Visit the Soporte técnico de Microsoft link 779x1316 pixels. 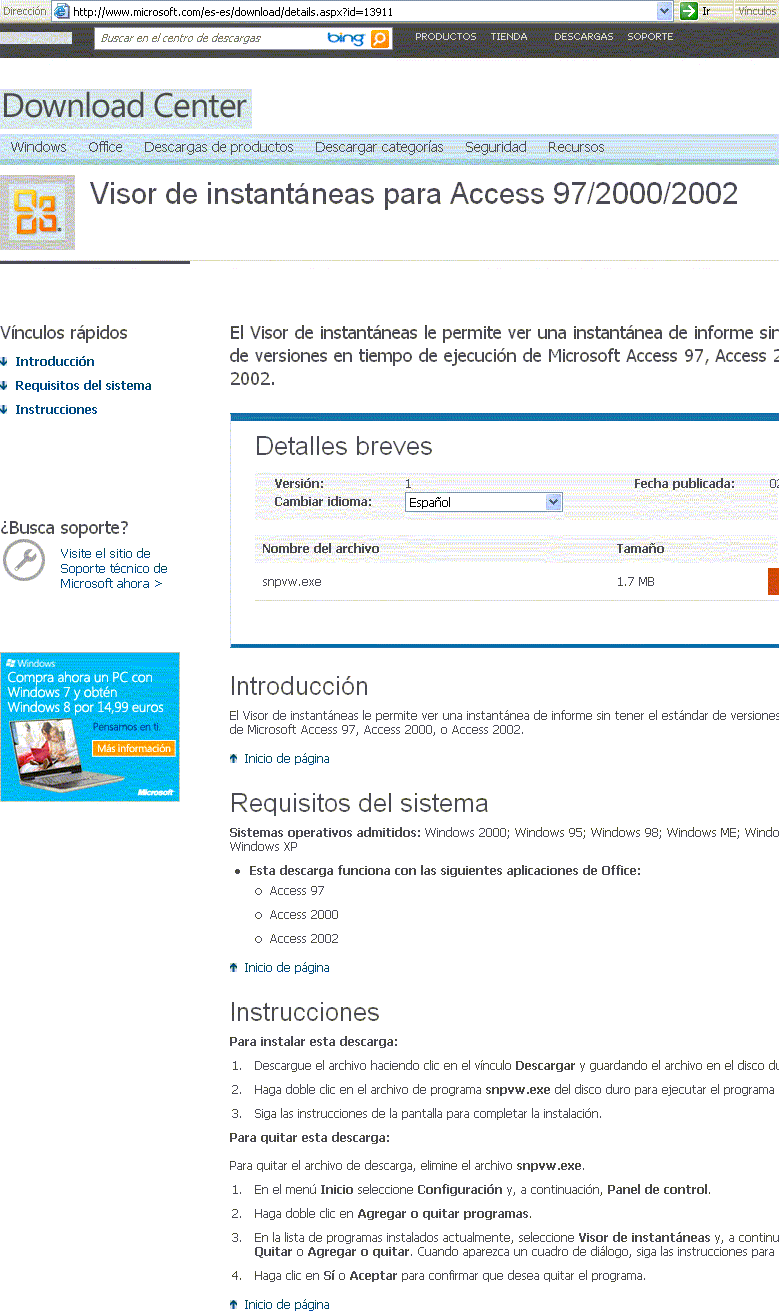pos(113,568)
